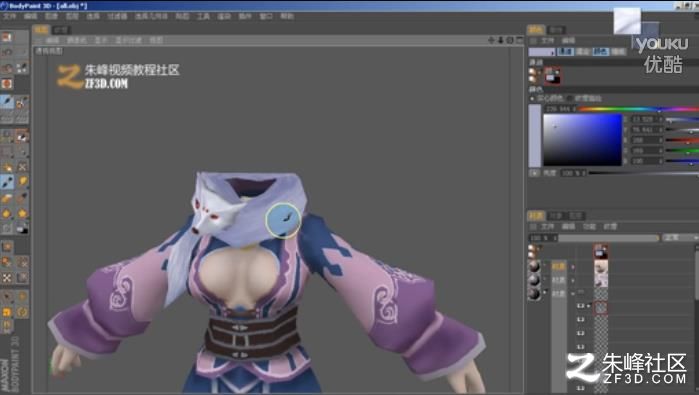
Task: Click the viewport zoom navigation icon
Action: click(x=501, y=40)
